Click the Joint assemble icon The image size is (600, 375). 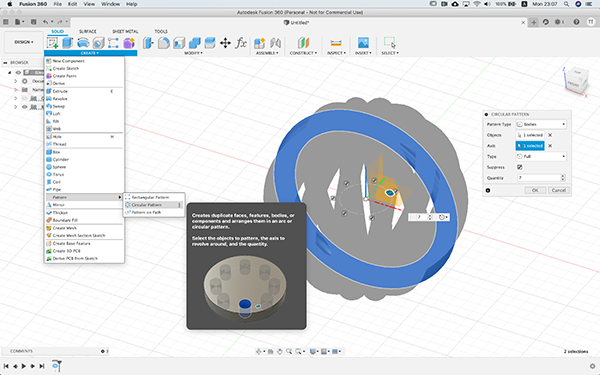(275, 42)
